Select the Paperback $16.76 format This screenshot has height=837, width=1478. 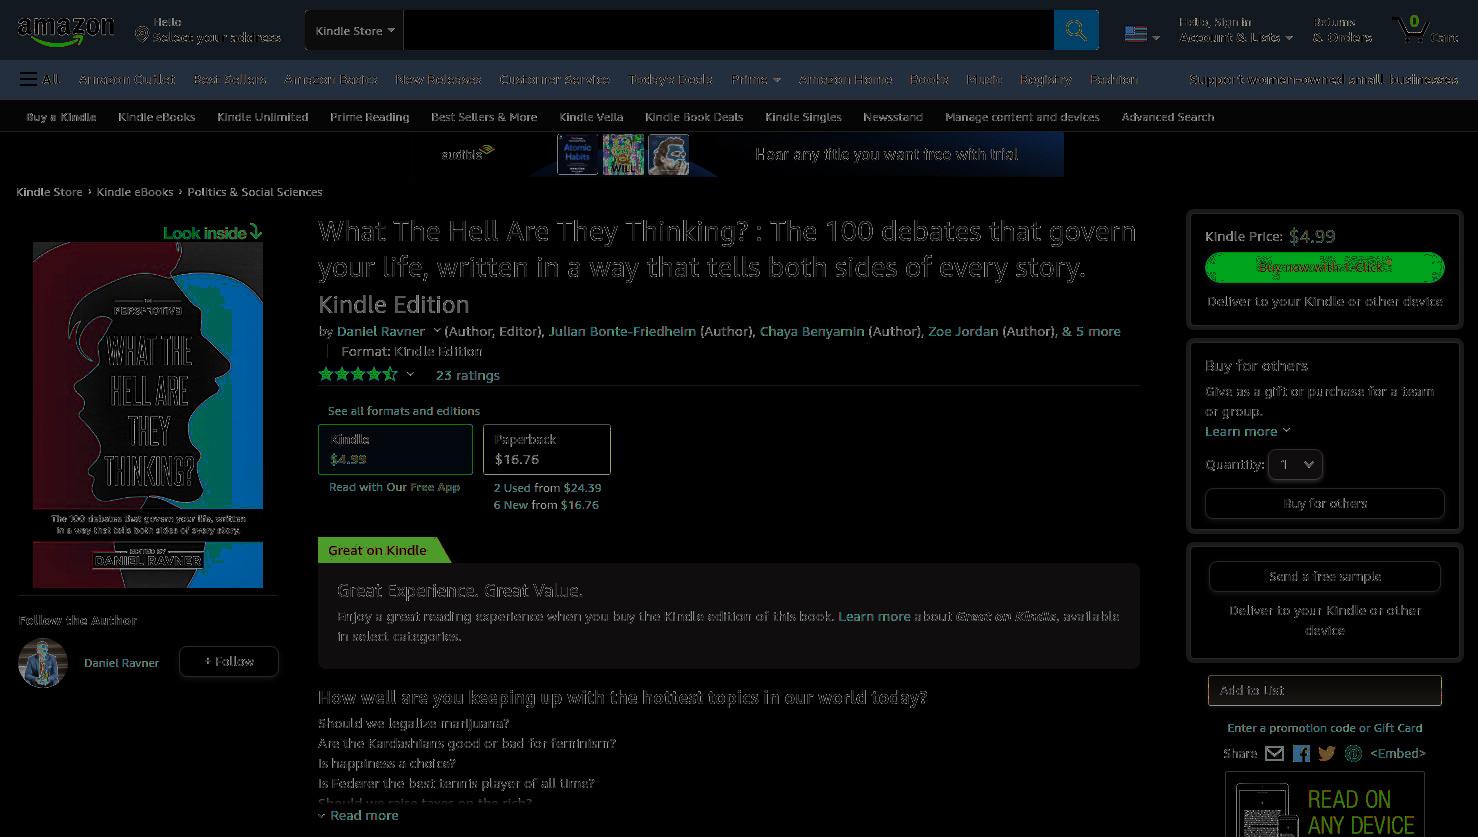click(547, 450)
